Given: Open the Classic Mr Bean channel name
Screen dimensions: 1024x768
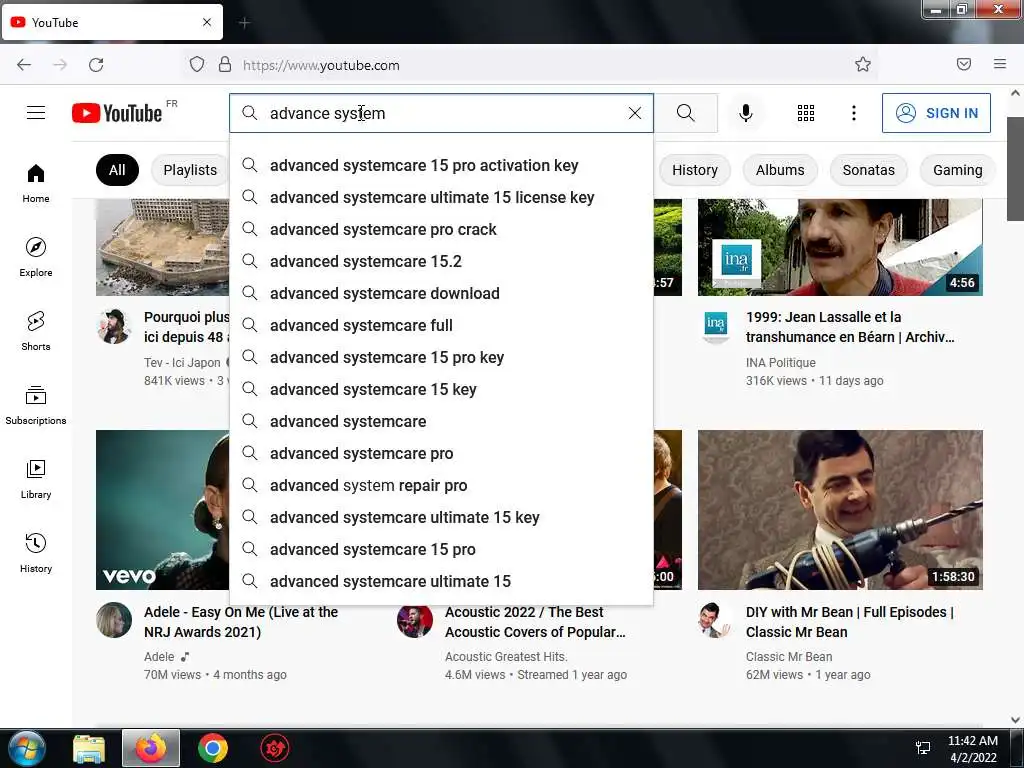Looking at the screenshot, I should 789,657.
